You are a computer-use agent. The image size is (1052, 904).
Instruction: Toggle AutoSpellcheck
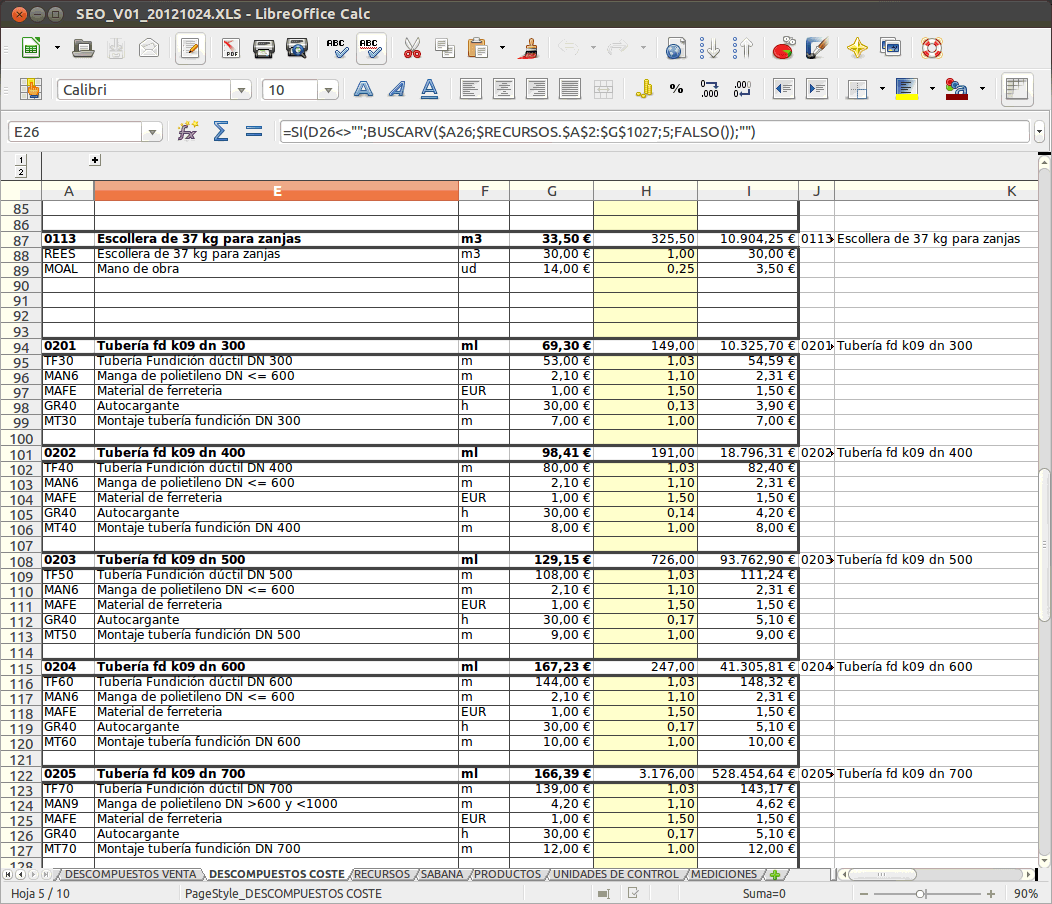click(x=371, y=48)
